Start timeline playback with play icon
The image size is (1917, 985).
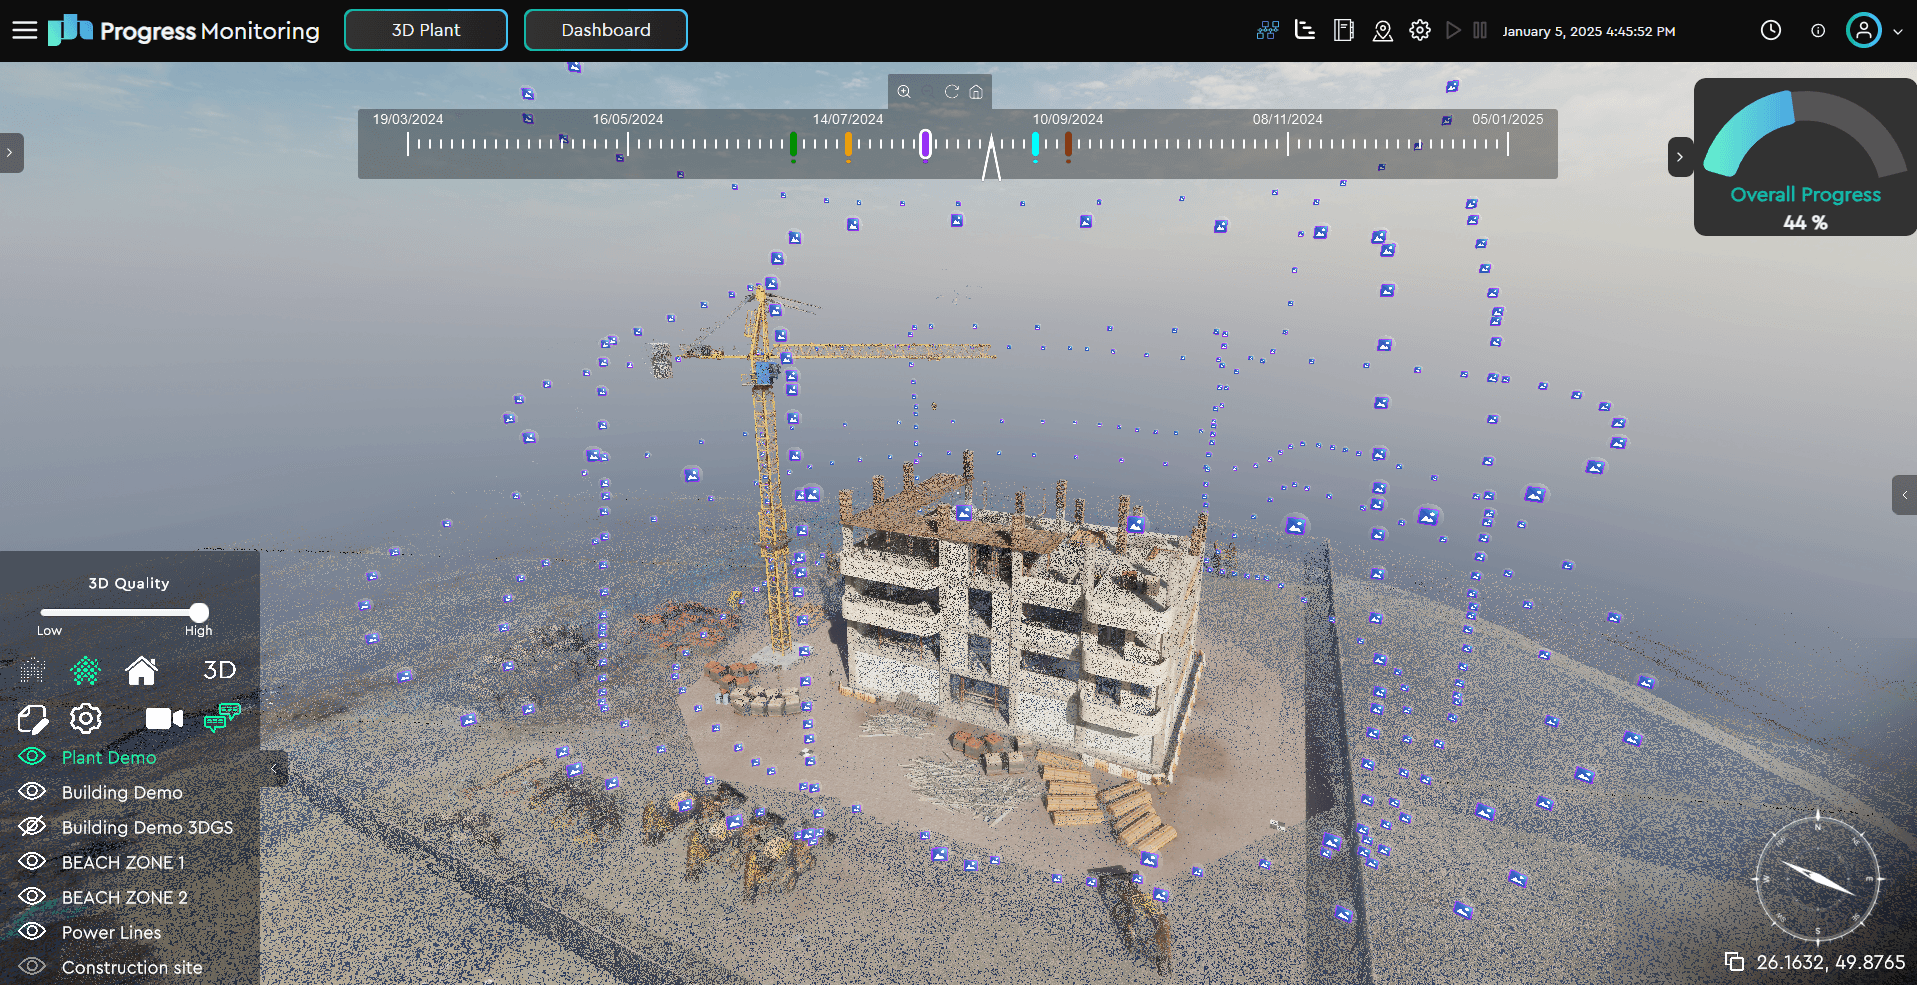click(1453, 31)
